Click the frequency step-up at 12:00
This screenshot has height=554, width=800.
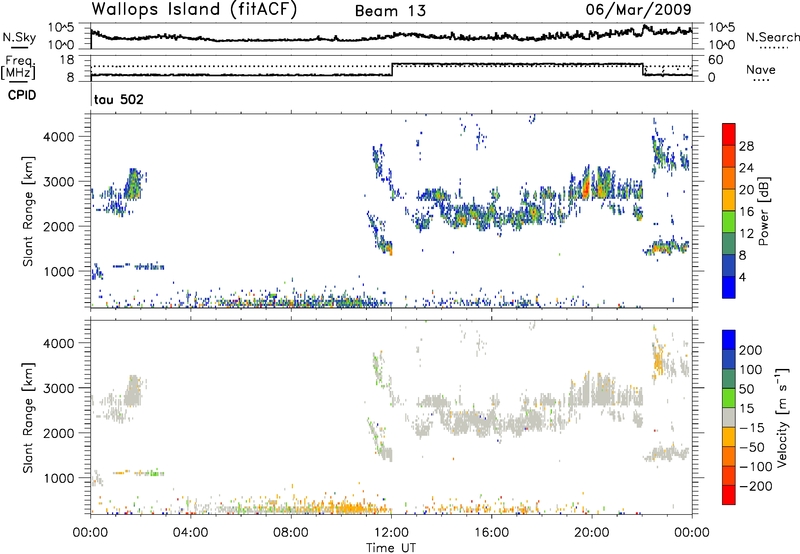pyautogui.click(x=392, y=69)
